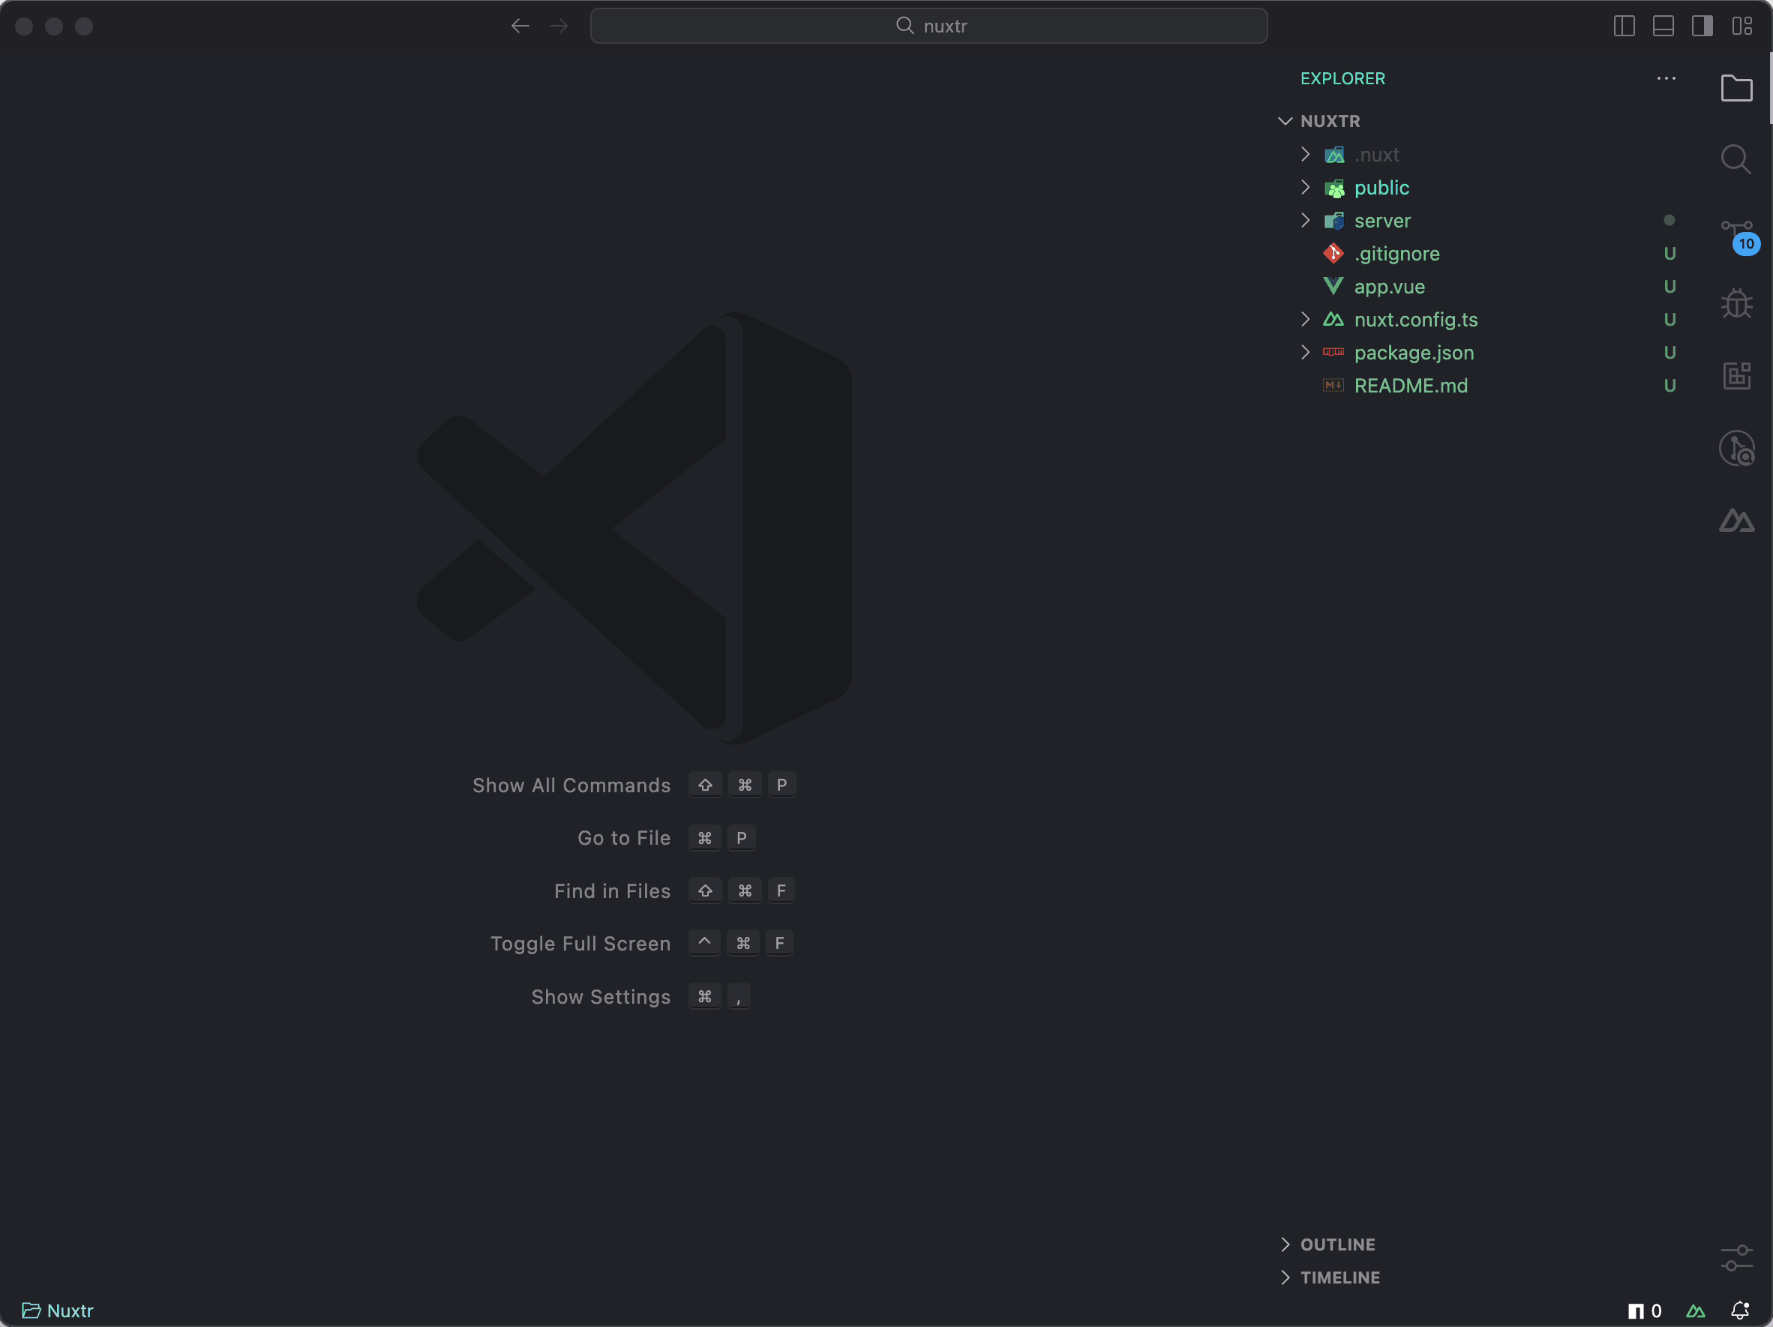This screenshot has width=1773, height=1327.
Task: Open Source Control view with 10 badge
Action: pyautogui.click(x=1739, y=236)
